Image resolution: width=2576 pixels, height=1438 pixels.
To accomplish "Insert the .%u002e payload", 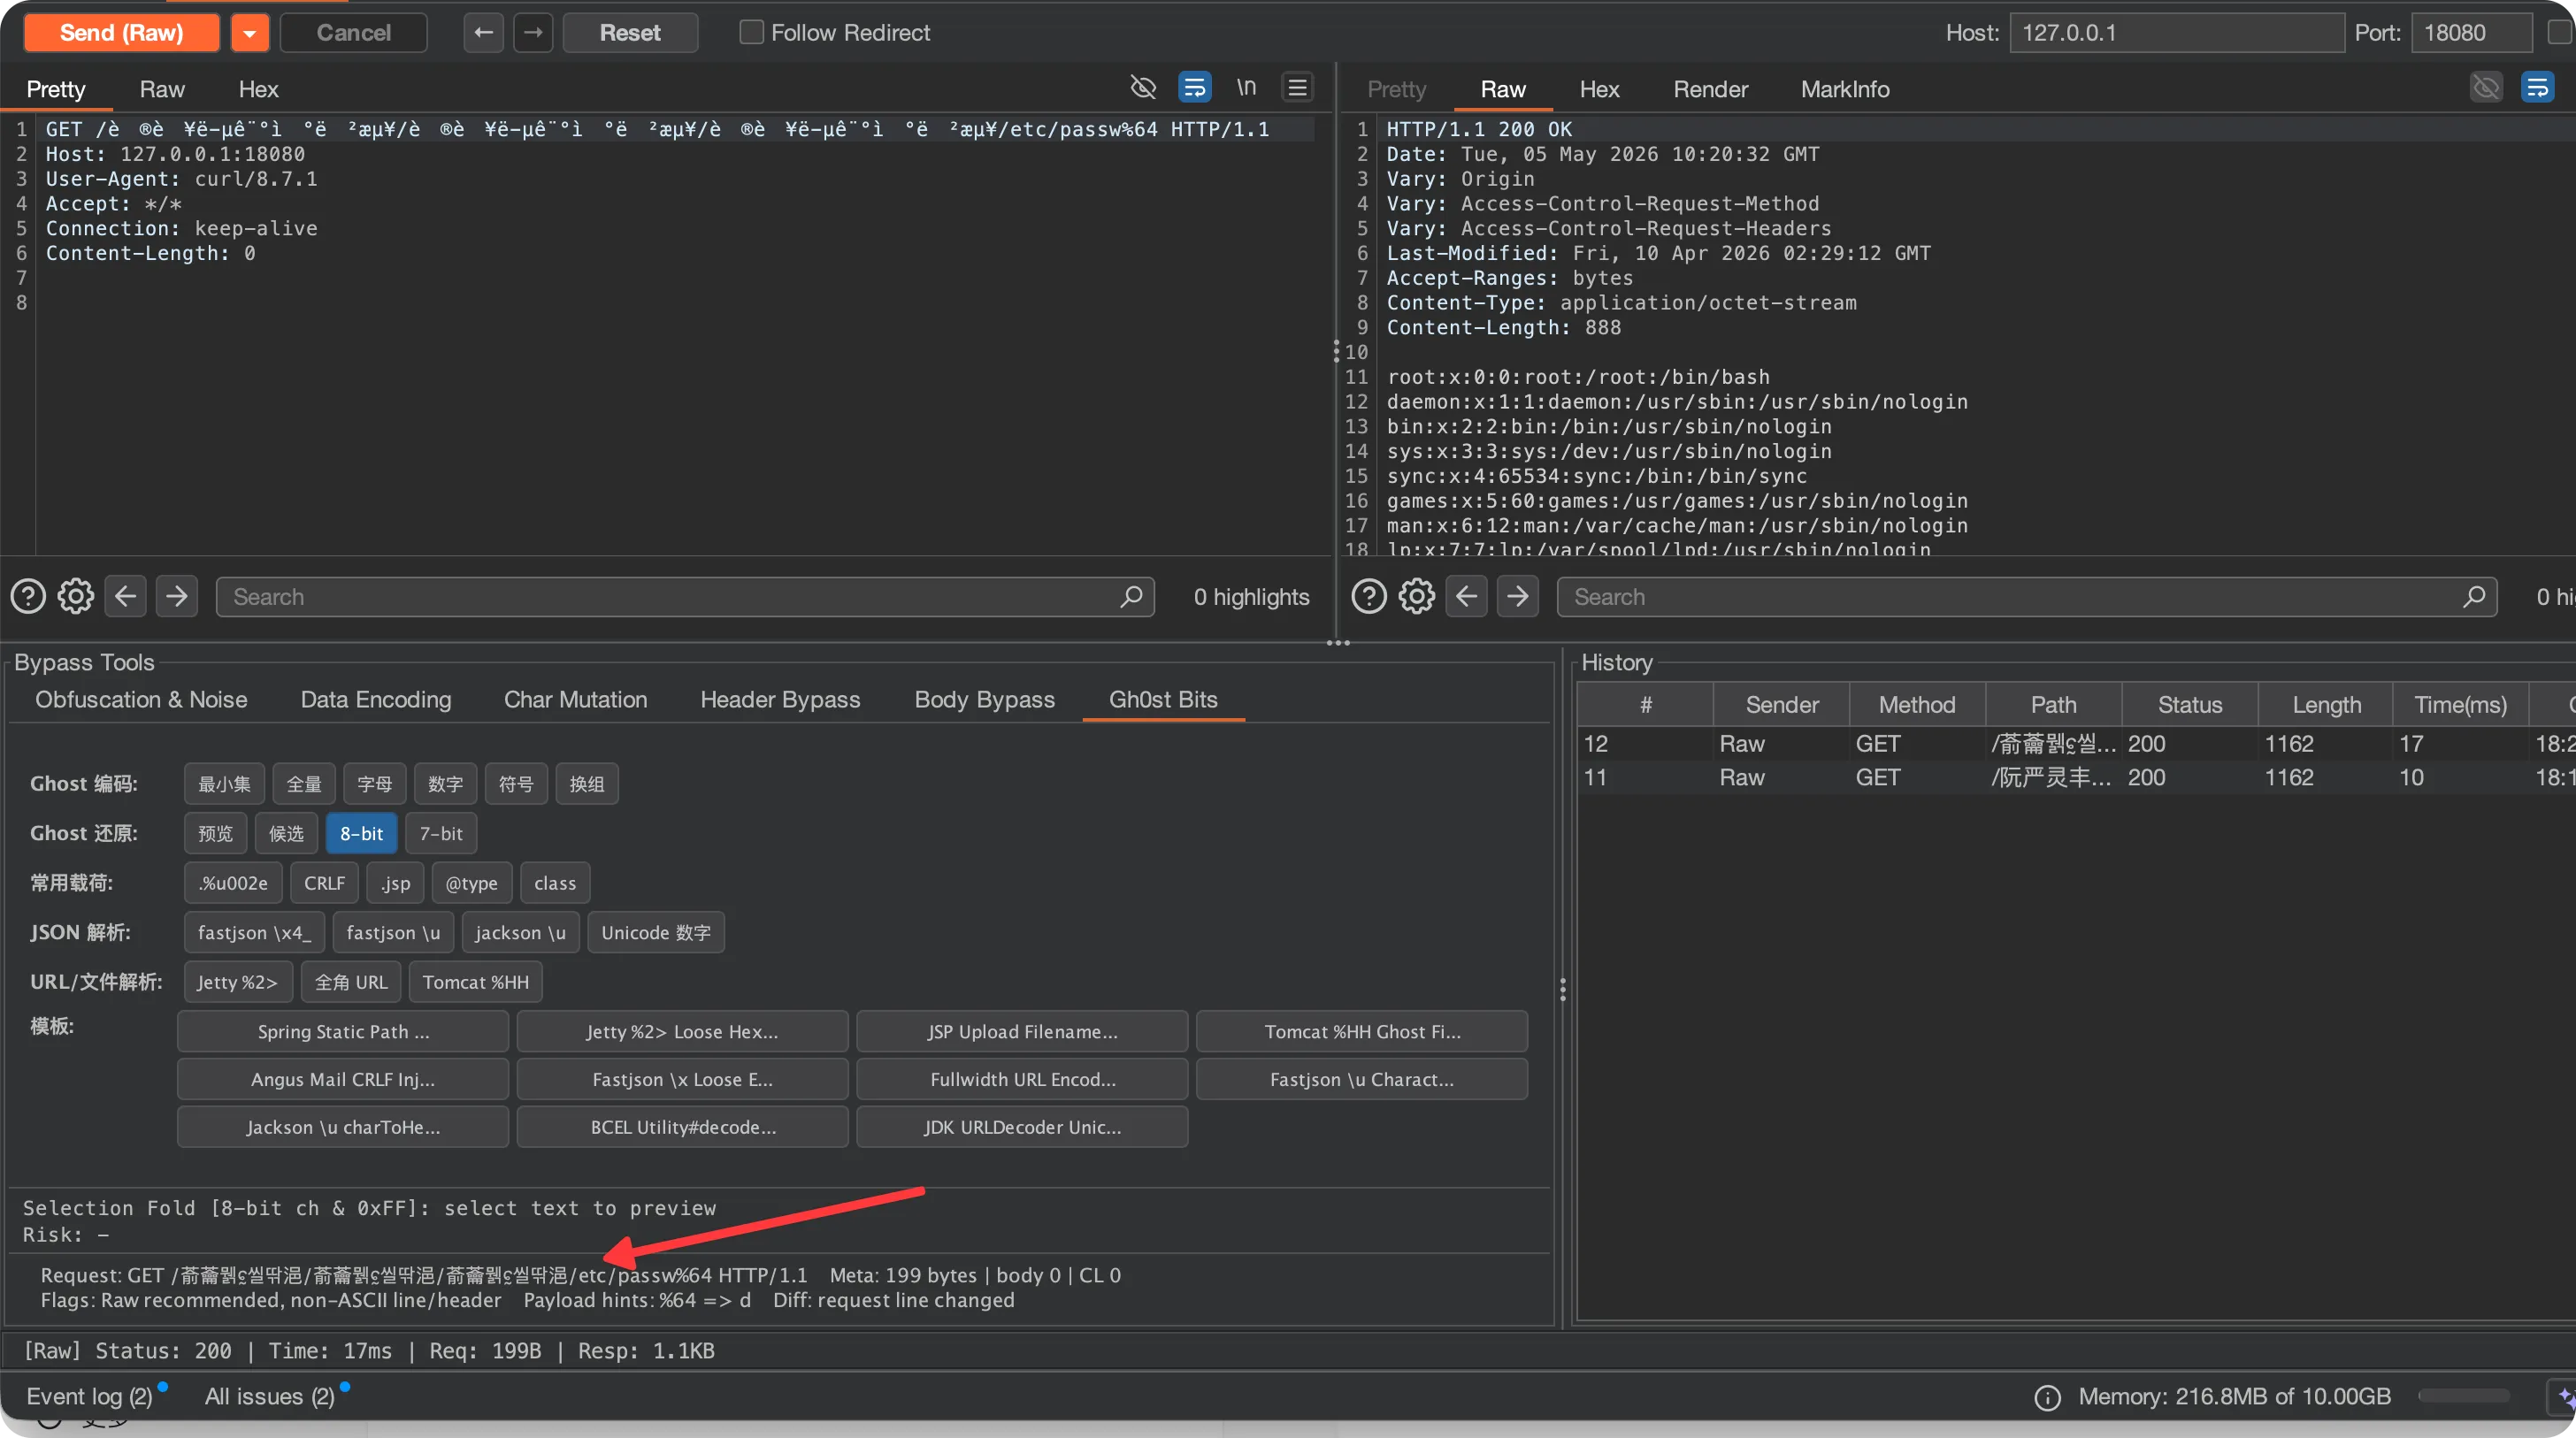I will click(x=233, y=882).
